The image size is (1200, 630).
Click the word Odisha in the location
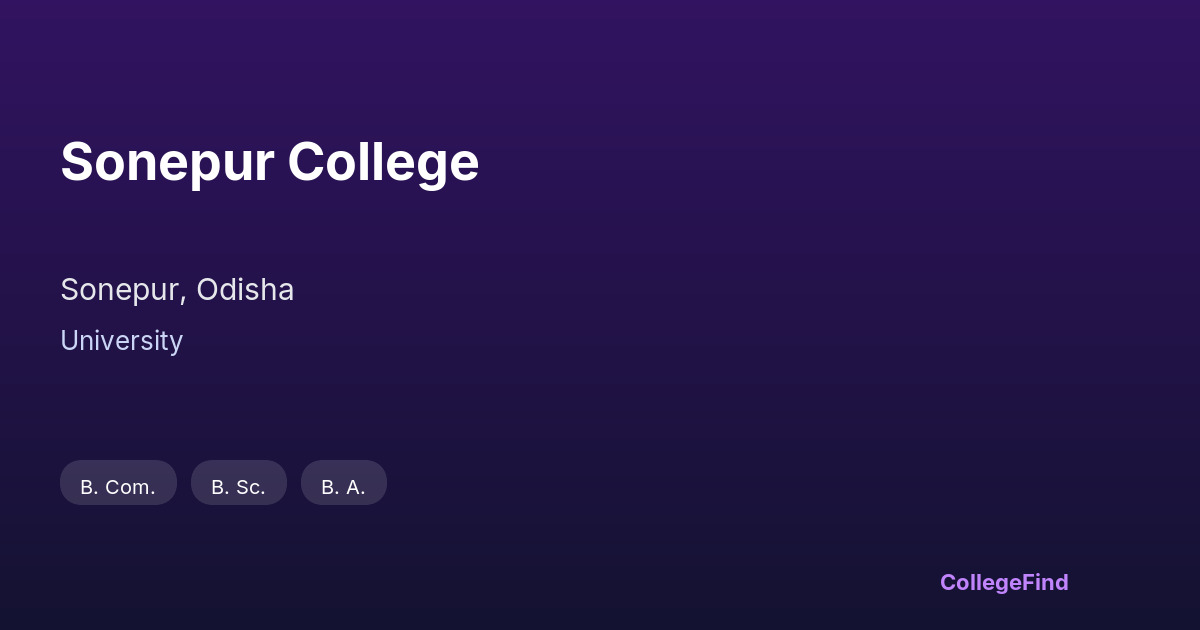pyautogui.click(x=245, y=290)
